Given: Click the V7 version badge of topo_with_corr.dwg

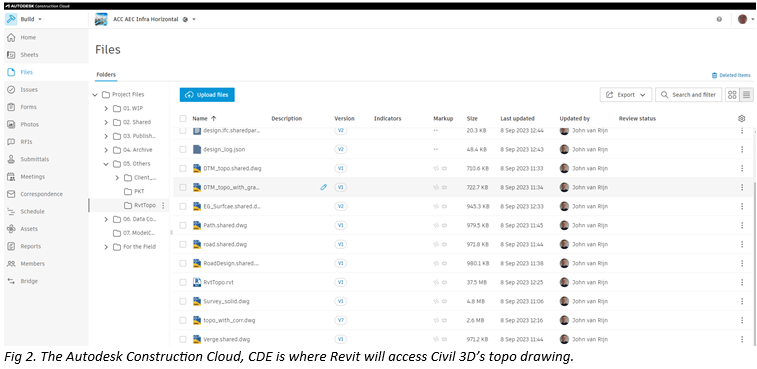Looking at the screenshot, I should [340, 320].
